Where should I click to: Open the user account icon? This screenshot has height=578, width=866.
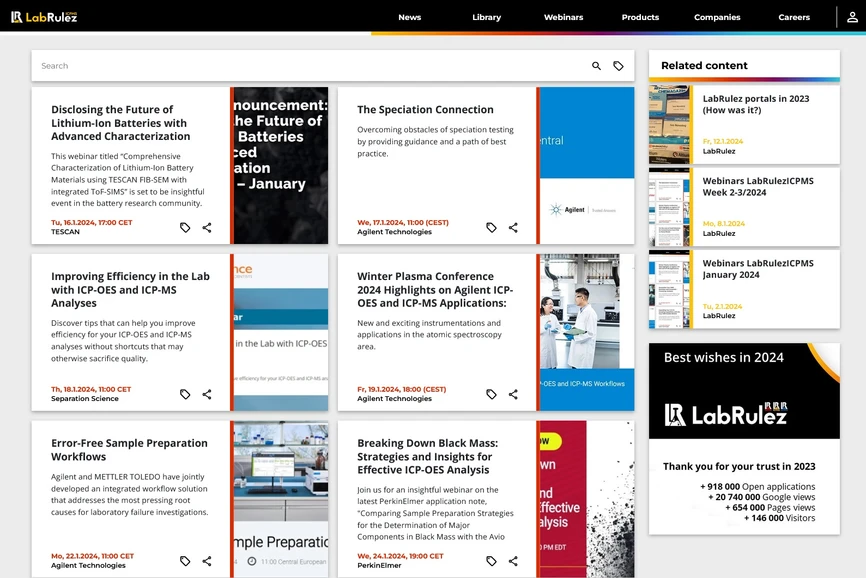(x=852, y=17)
